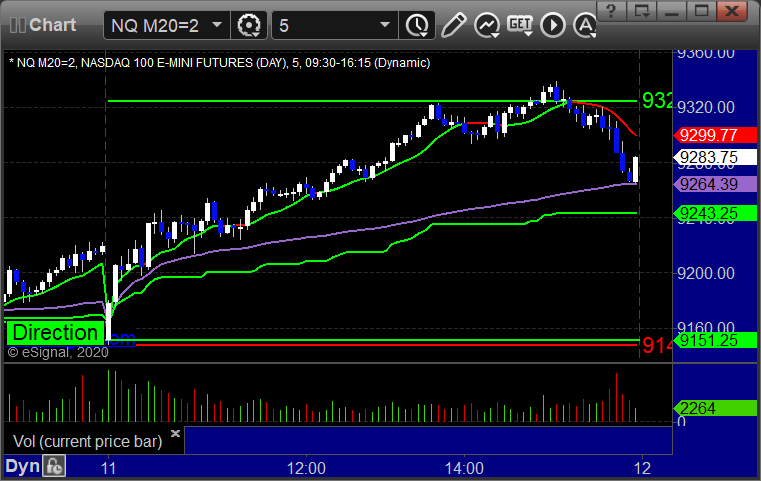Viewport: 761px width, 481px height.
Task: Click the play replay button
Action: (x=553, y=25)
